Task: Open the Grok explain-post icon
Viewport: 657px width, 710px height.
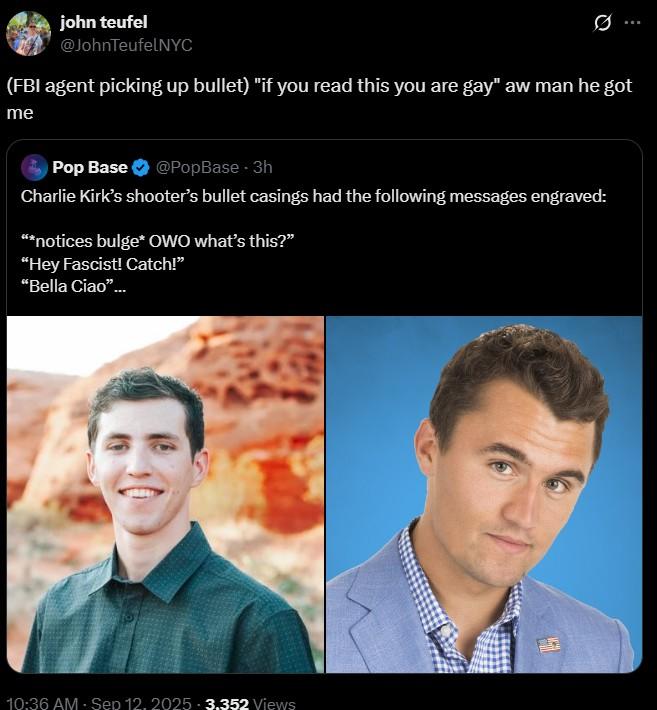Action: (601, 23)
